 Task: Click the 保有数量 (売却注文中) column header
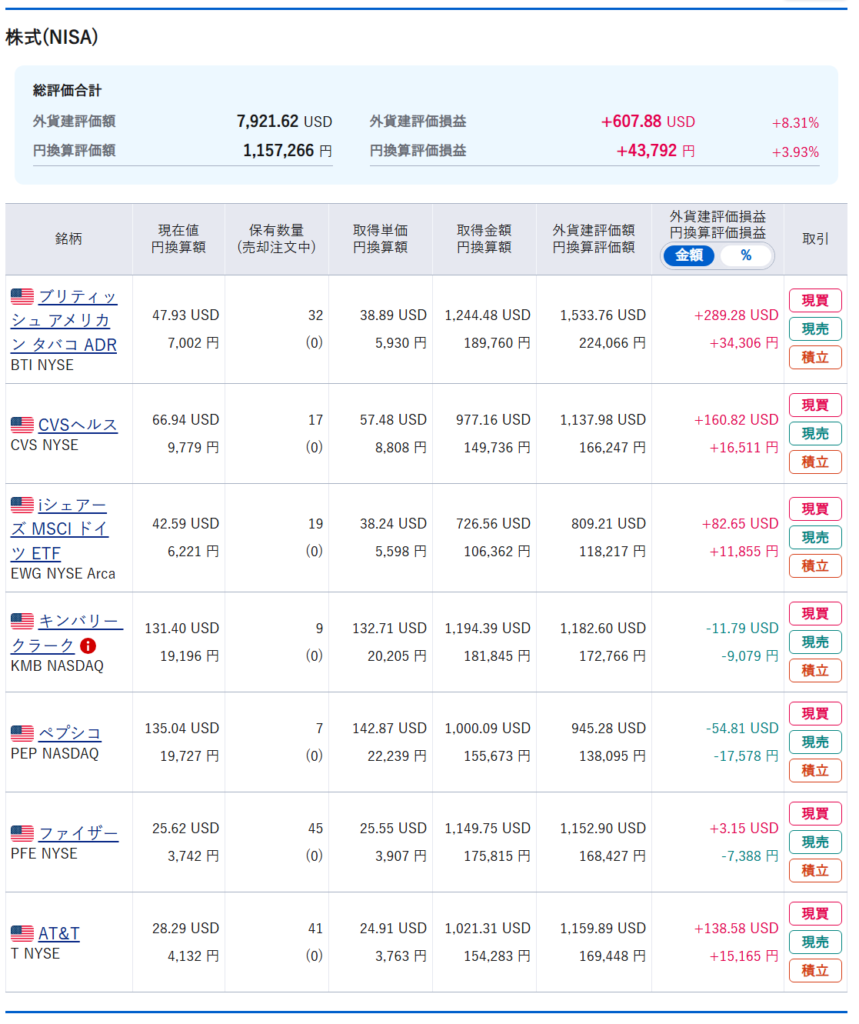pos(276,239)
